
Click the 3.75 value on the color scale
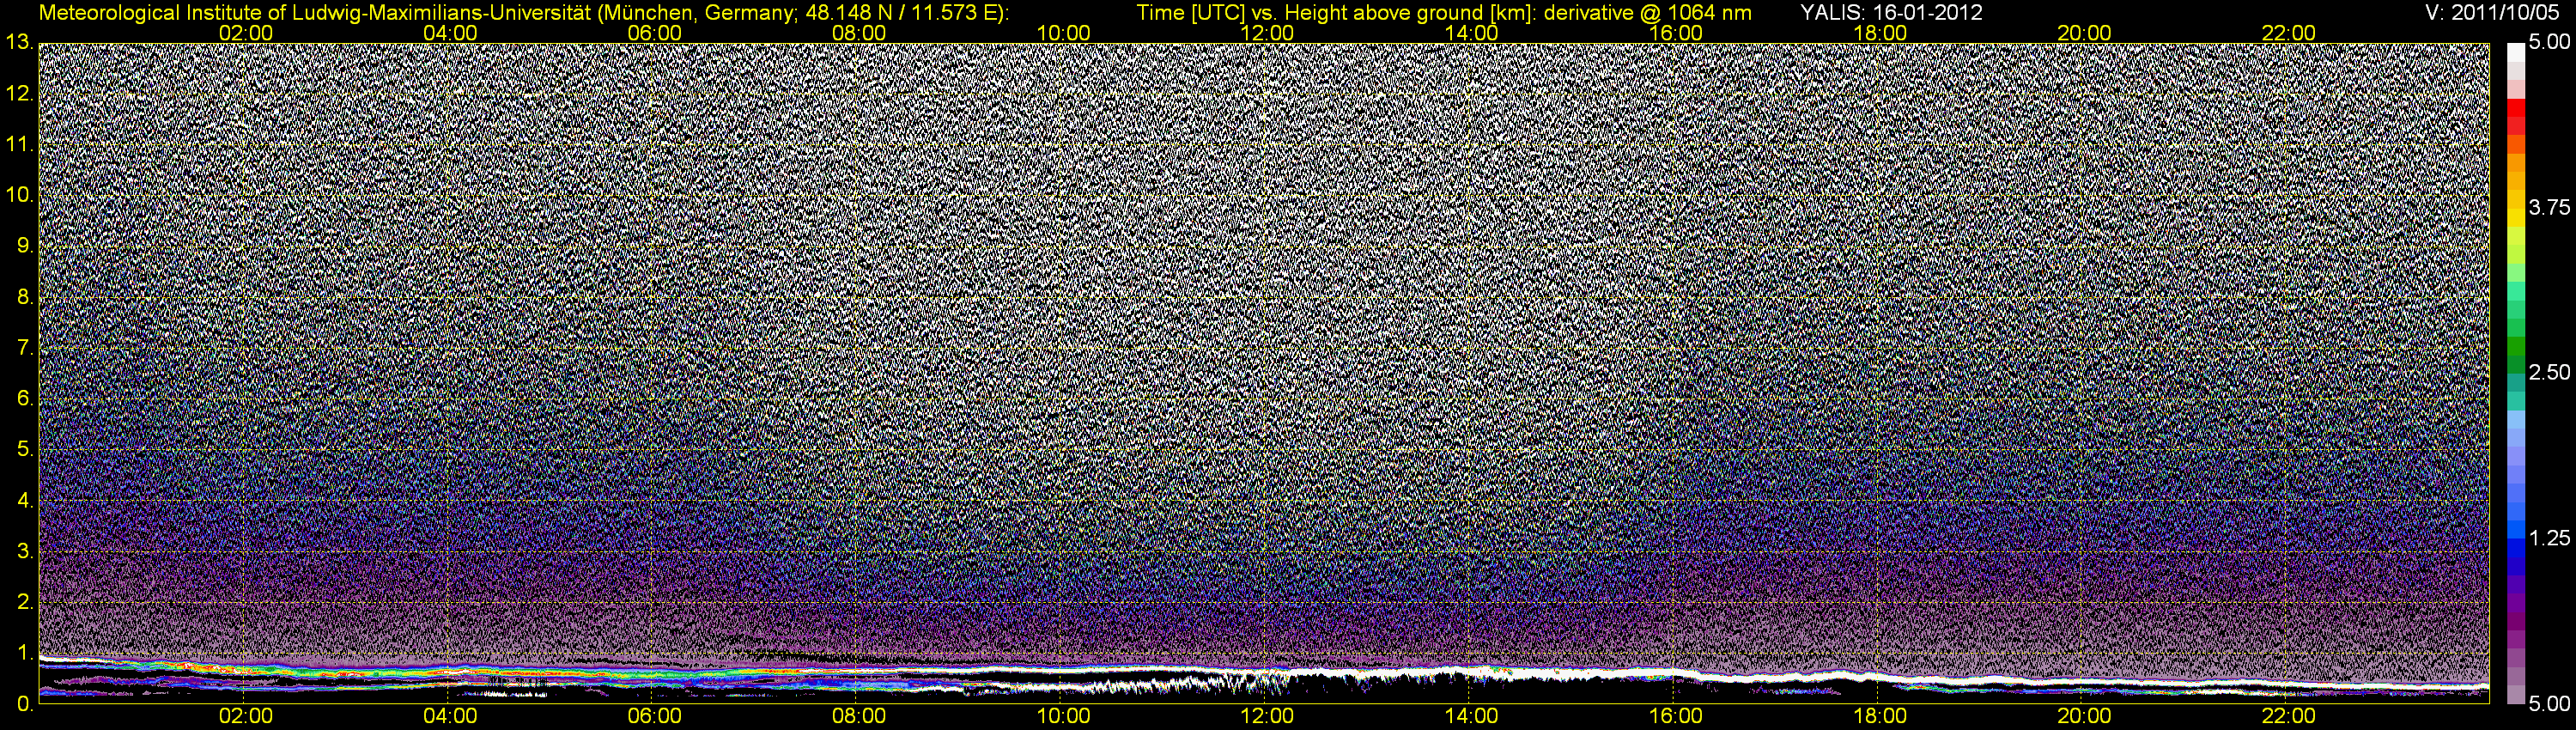[2548, 208]
